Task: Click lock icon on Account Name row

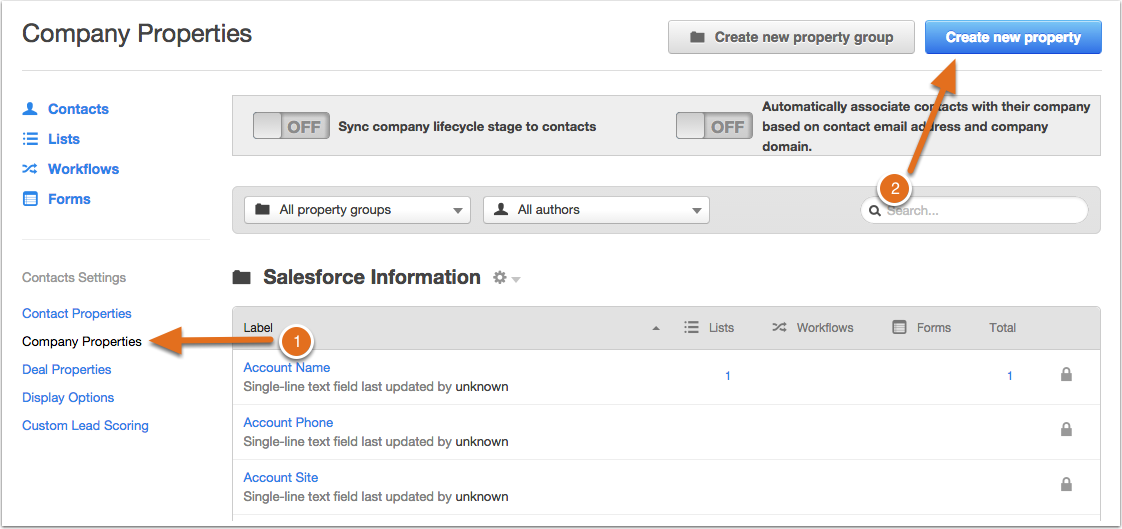Action: (1066, 374)
